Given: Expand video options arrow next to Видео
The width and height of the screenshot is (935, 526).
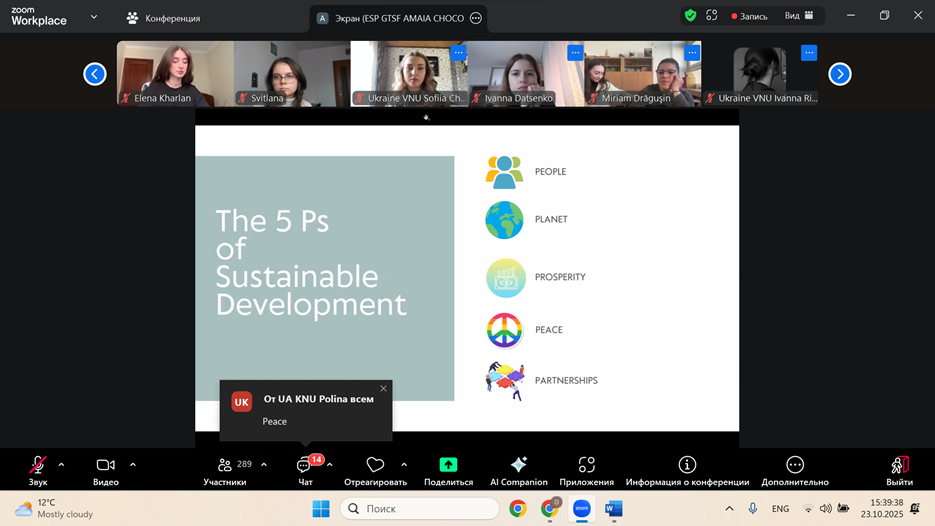Looking at the screenshot, I should click(132, 464).
